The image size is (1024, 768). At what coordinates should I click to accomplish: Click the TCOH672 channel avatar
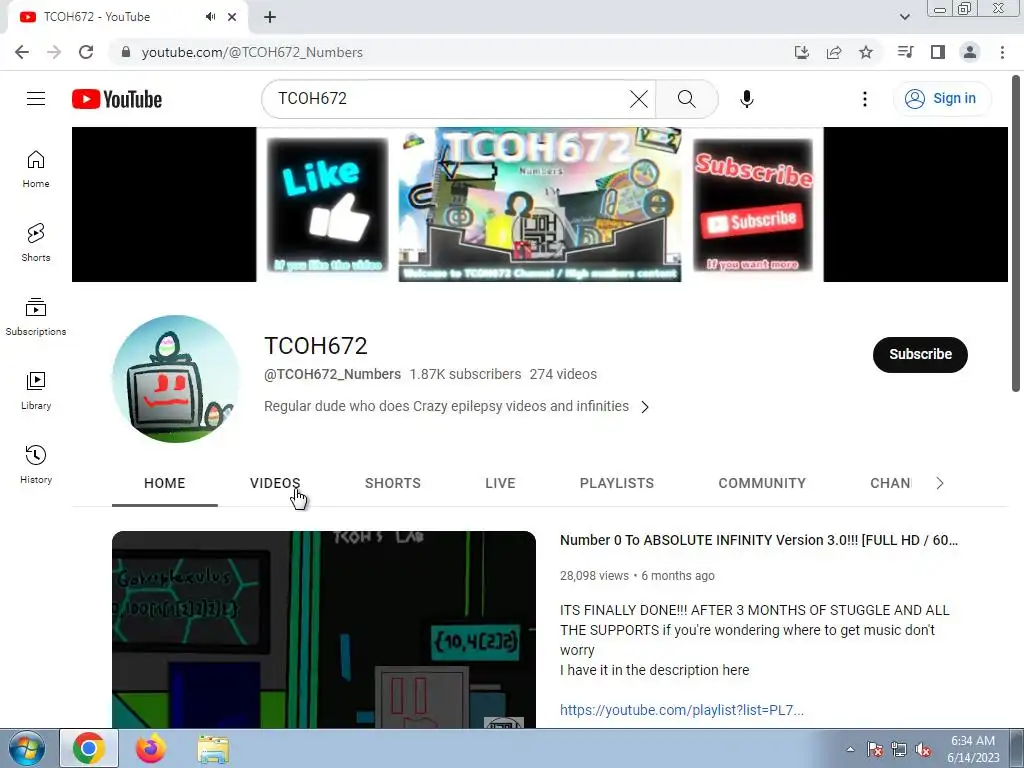(x=176, y=379)
